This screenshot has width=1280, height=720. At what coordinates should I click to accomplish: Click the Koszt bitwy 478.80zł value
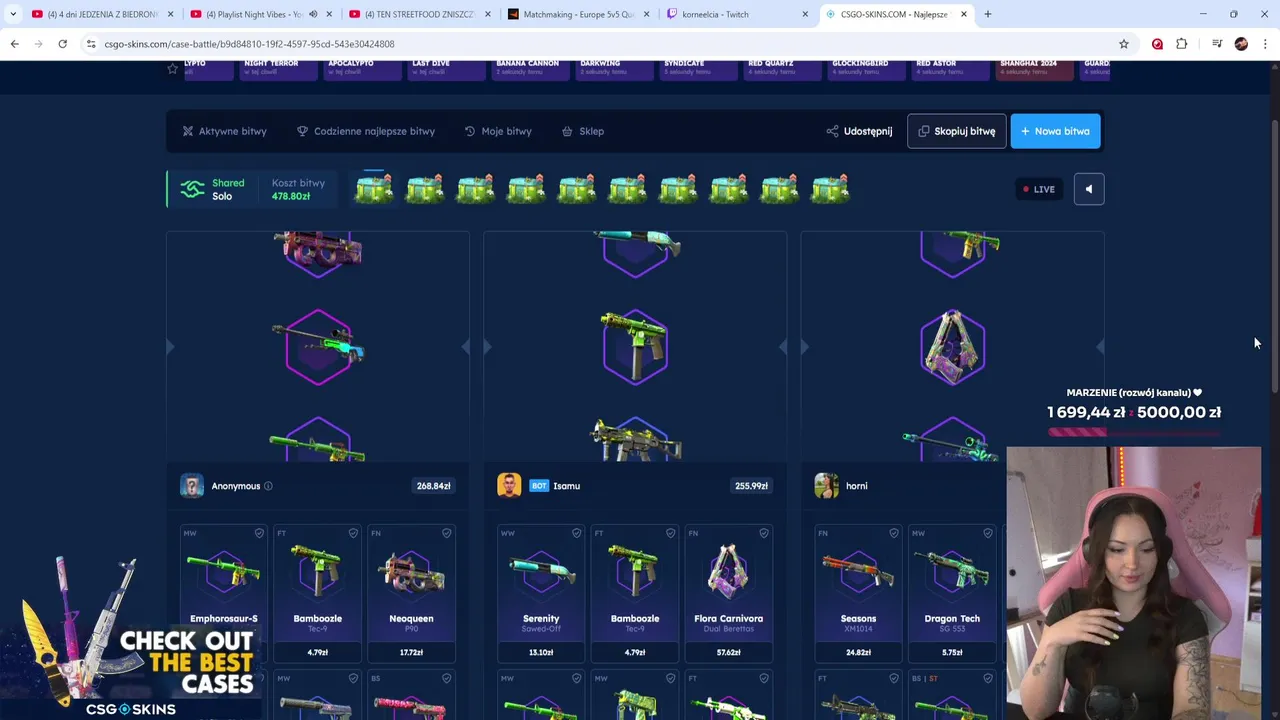[291, 196]
